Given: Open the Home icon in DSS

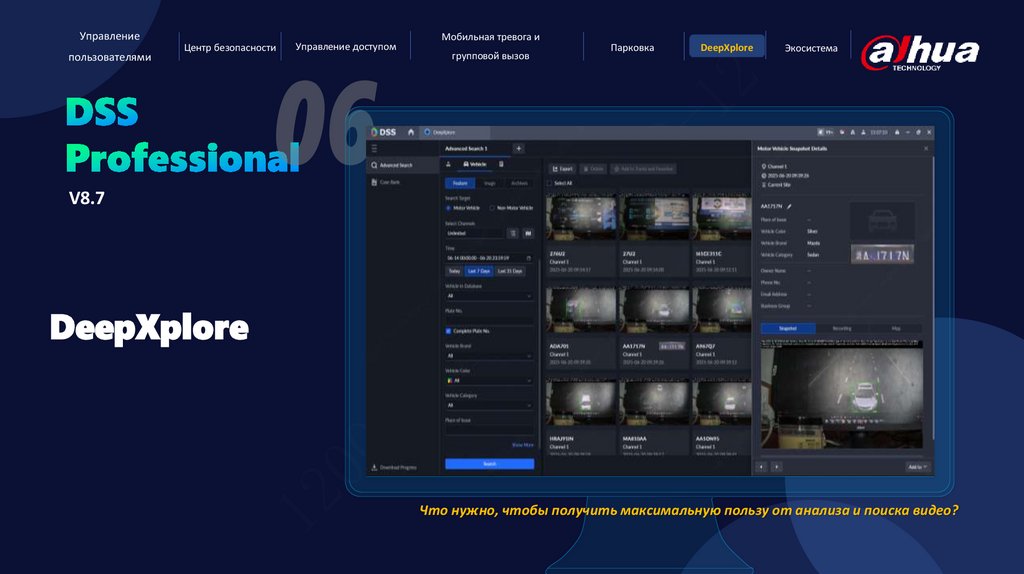Looking at the screenshot, I should pyautogui.click(x=411, y=132).
